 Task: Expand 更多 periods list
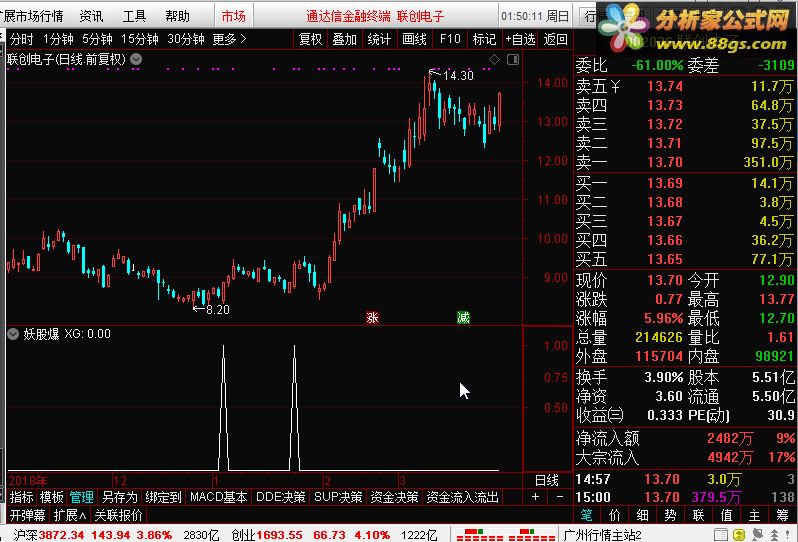point(229,39)
